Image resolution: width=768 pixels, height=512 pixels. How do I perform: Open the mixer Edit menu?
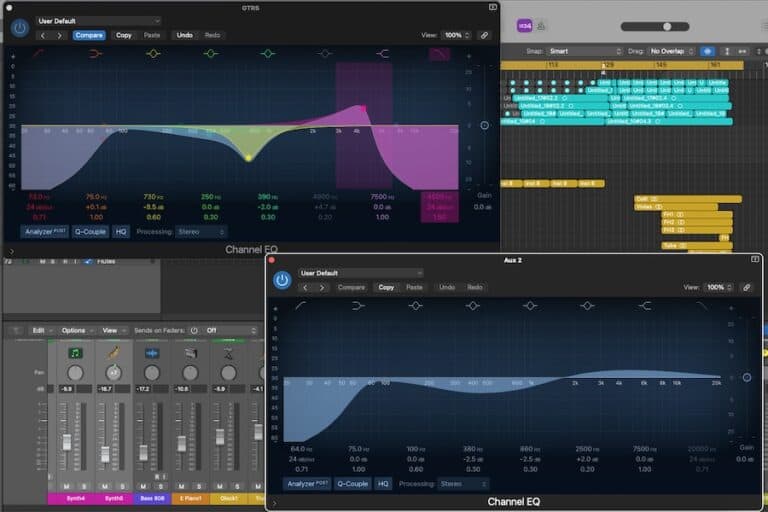42,331
